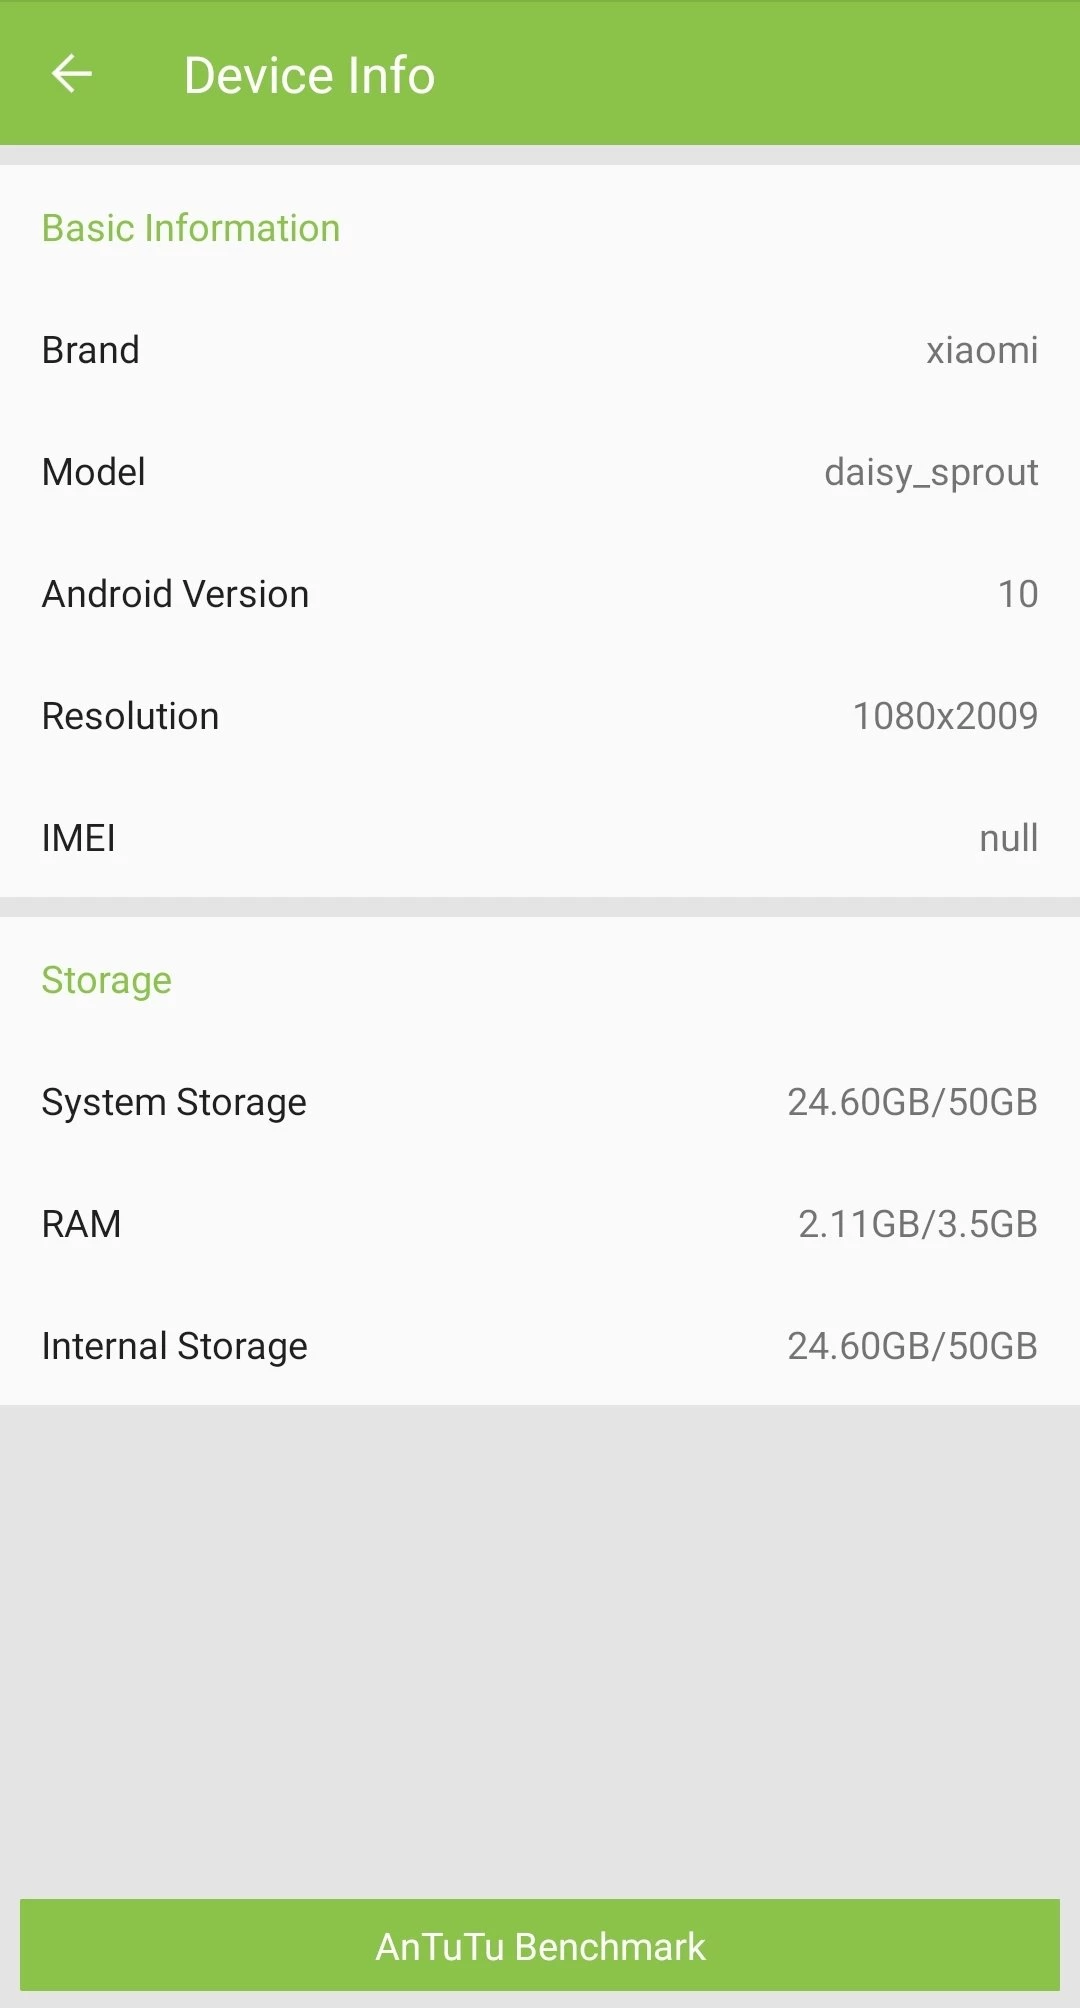Tap the Android version value 10
This screenshot has width=1080, height=2008.
point(1017,595)
